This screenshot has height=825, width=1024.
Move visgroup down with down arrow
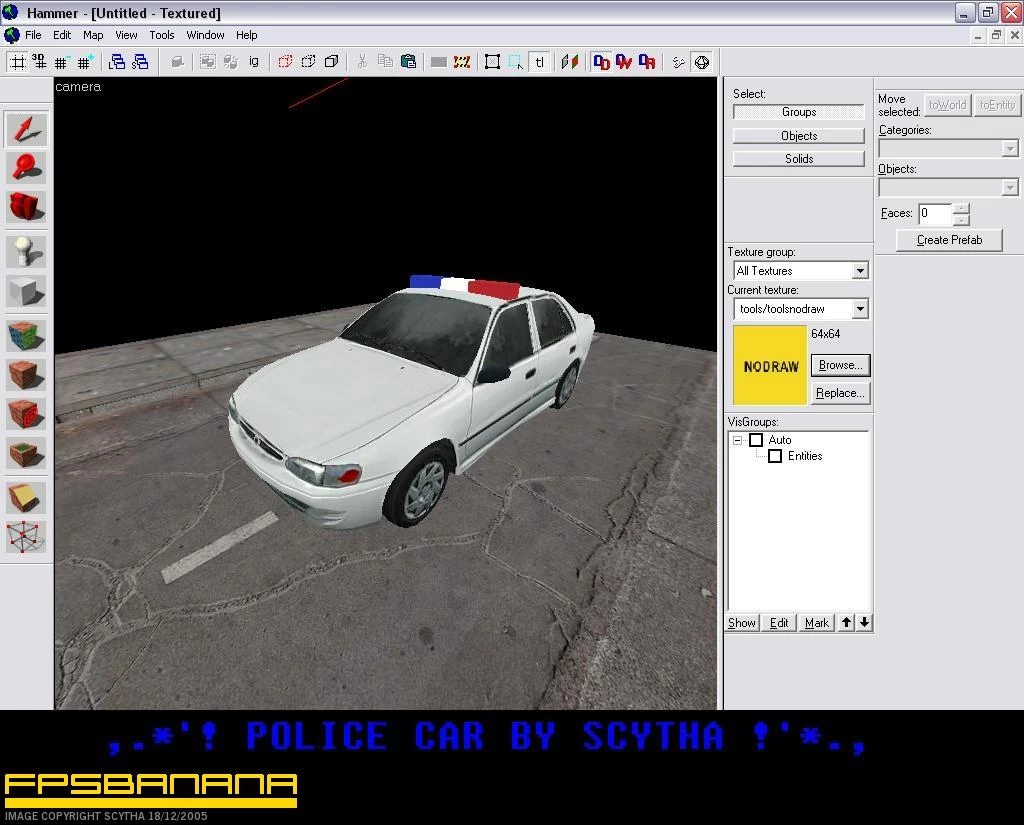pyautogui.click(x=865, y=623)
